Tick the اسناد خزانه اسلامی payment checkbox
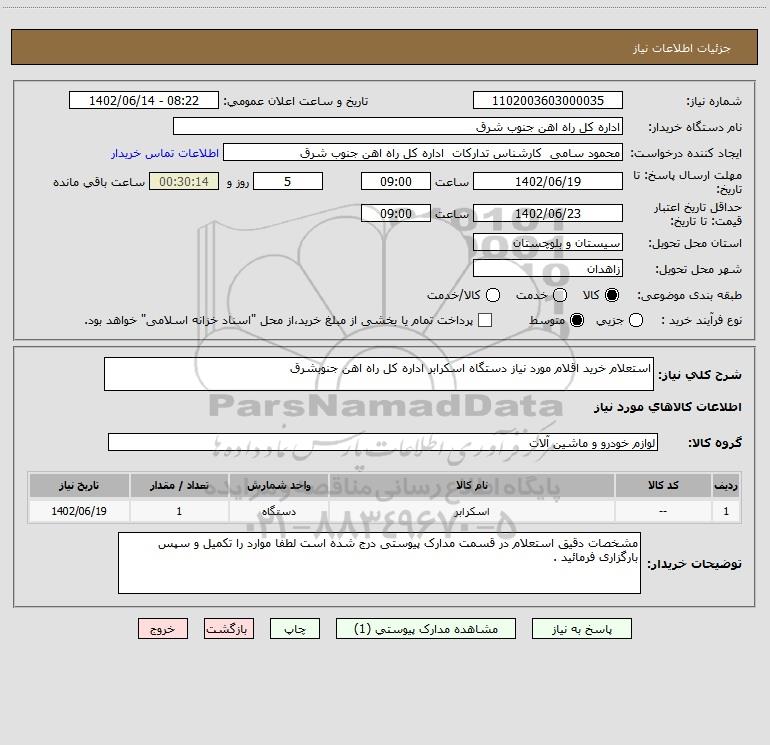Screen dimensions: 770x745 485,320
